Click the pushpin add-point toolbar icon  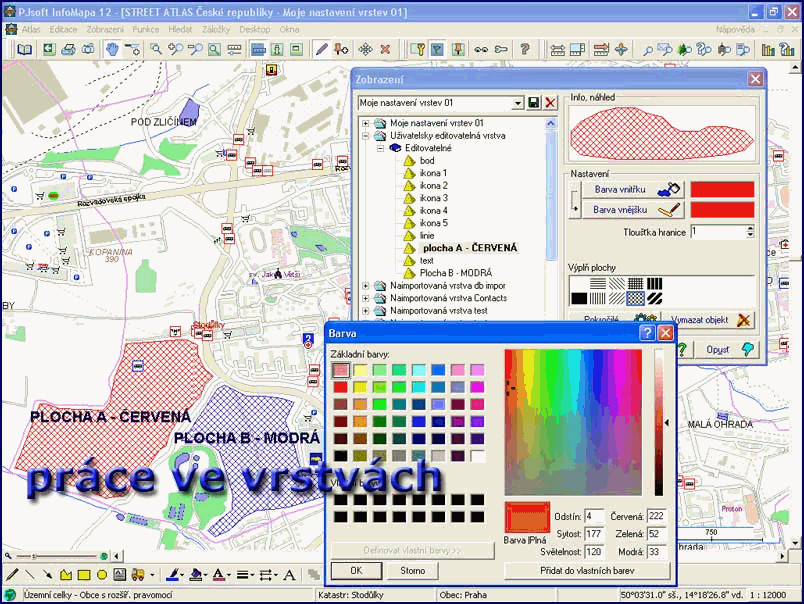point(341,49)
